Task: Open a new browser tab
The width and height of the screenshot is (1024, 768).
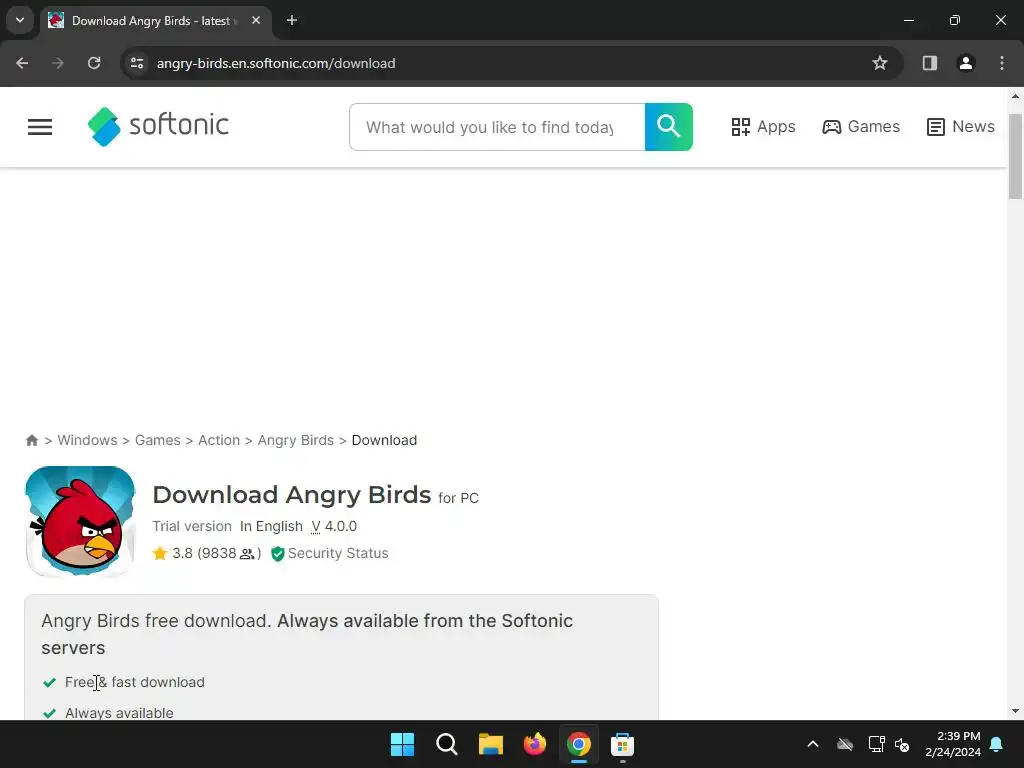Action: tap(292, 21)
